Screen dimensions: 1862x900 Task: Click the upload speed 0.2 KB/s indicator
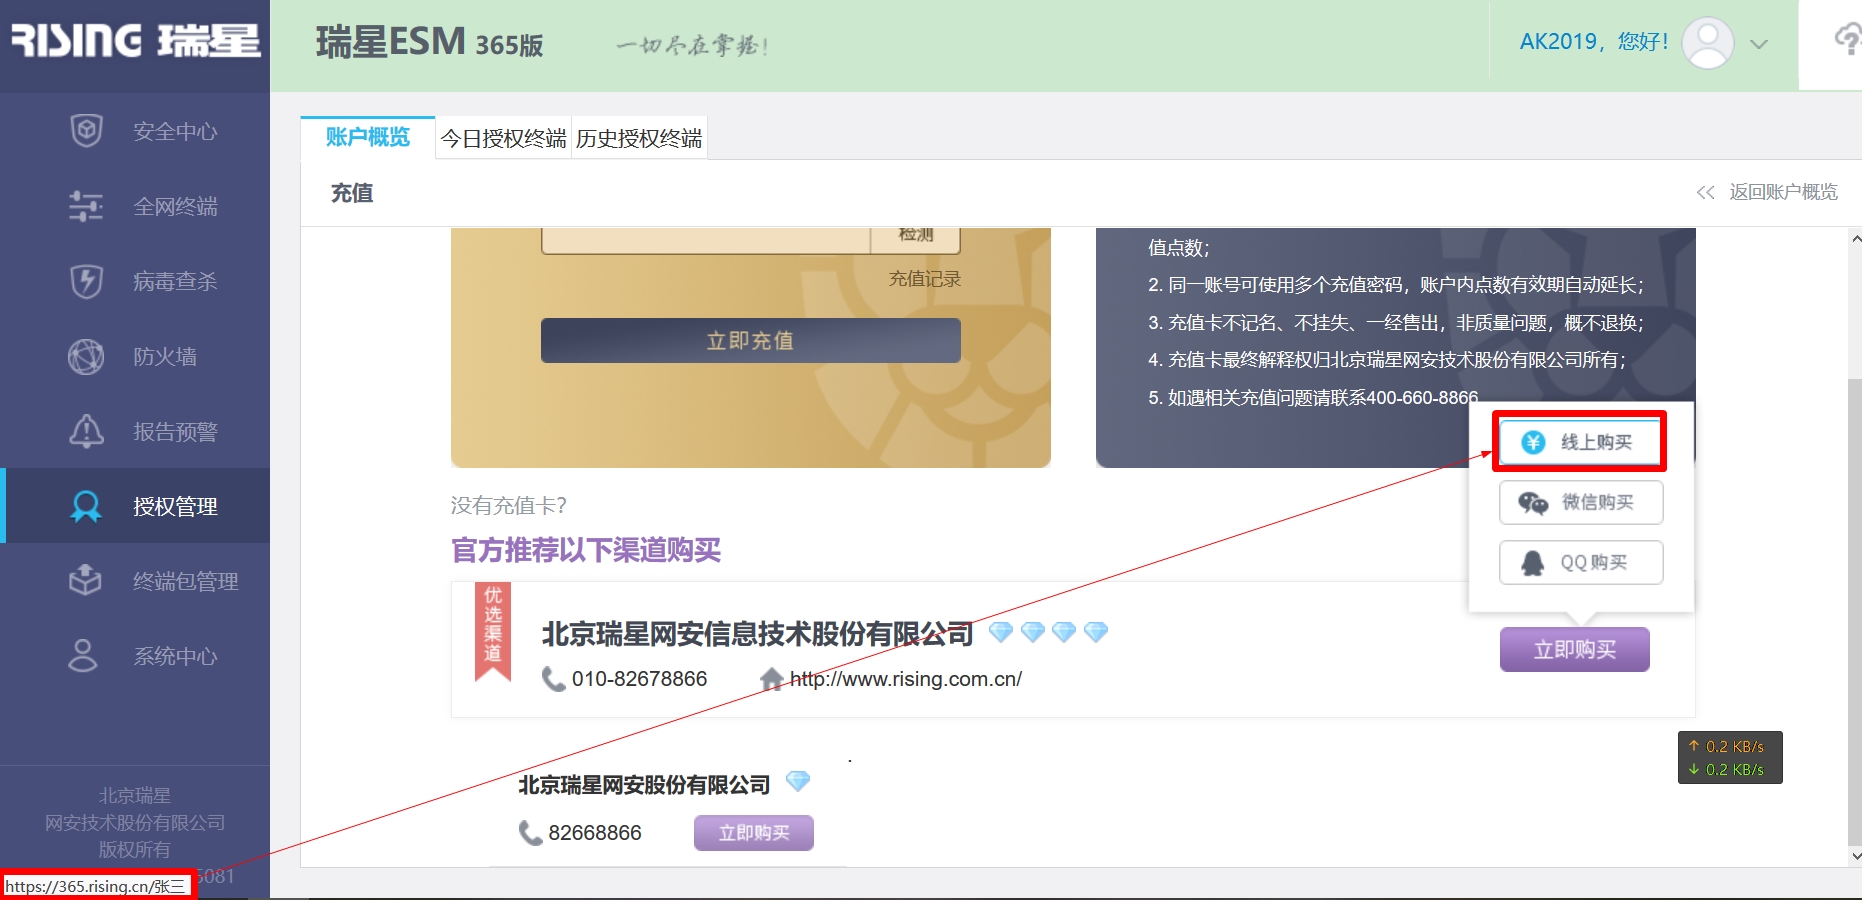[1727, 747]
